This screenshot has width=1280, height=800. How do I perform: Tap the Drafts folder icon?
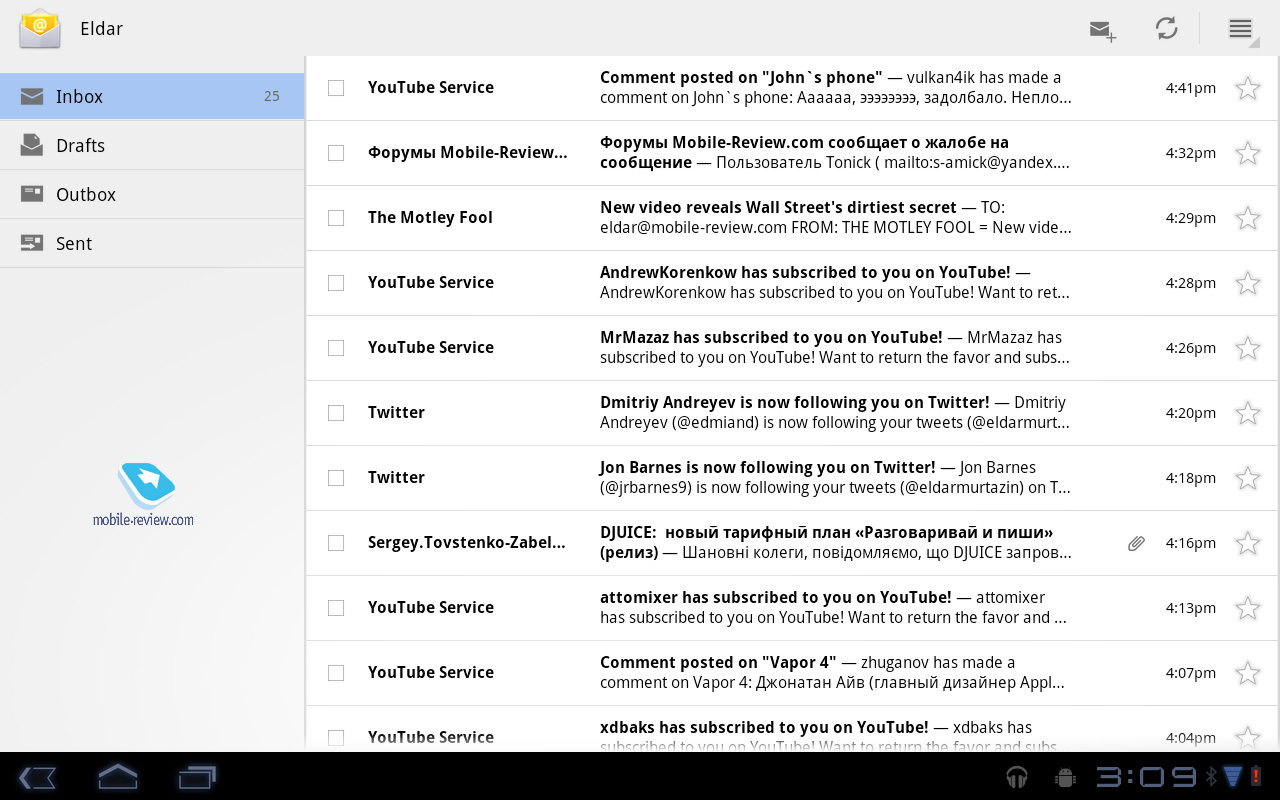(32, 145)
